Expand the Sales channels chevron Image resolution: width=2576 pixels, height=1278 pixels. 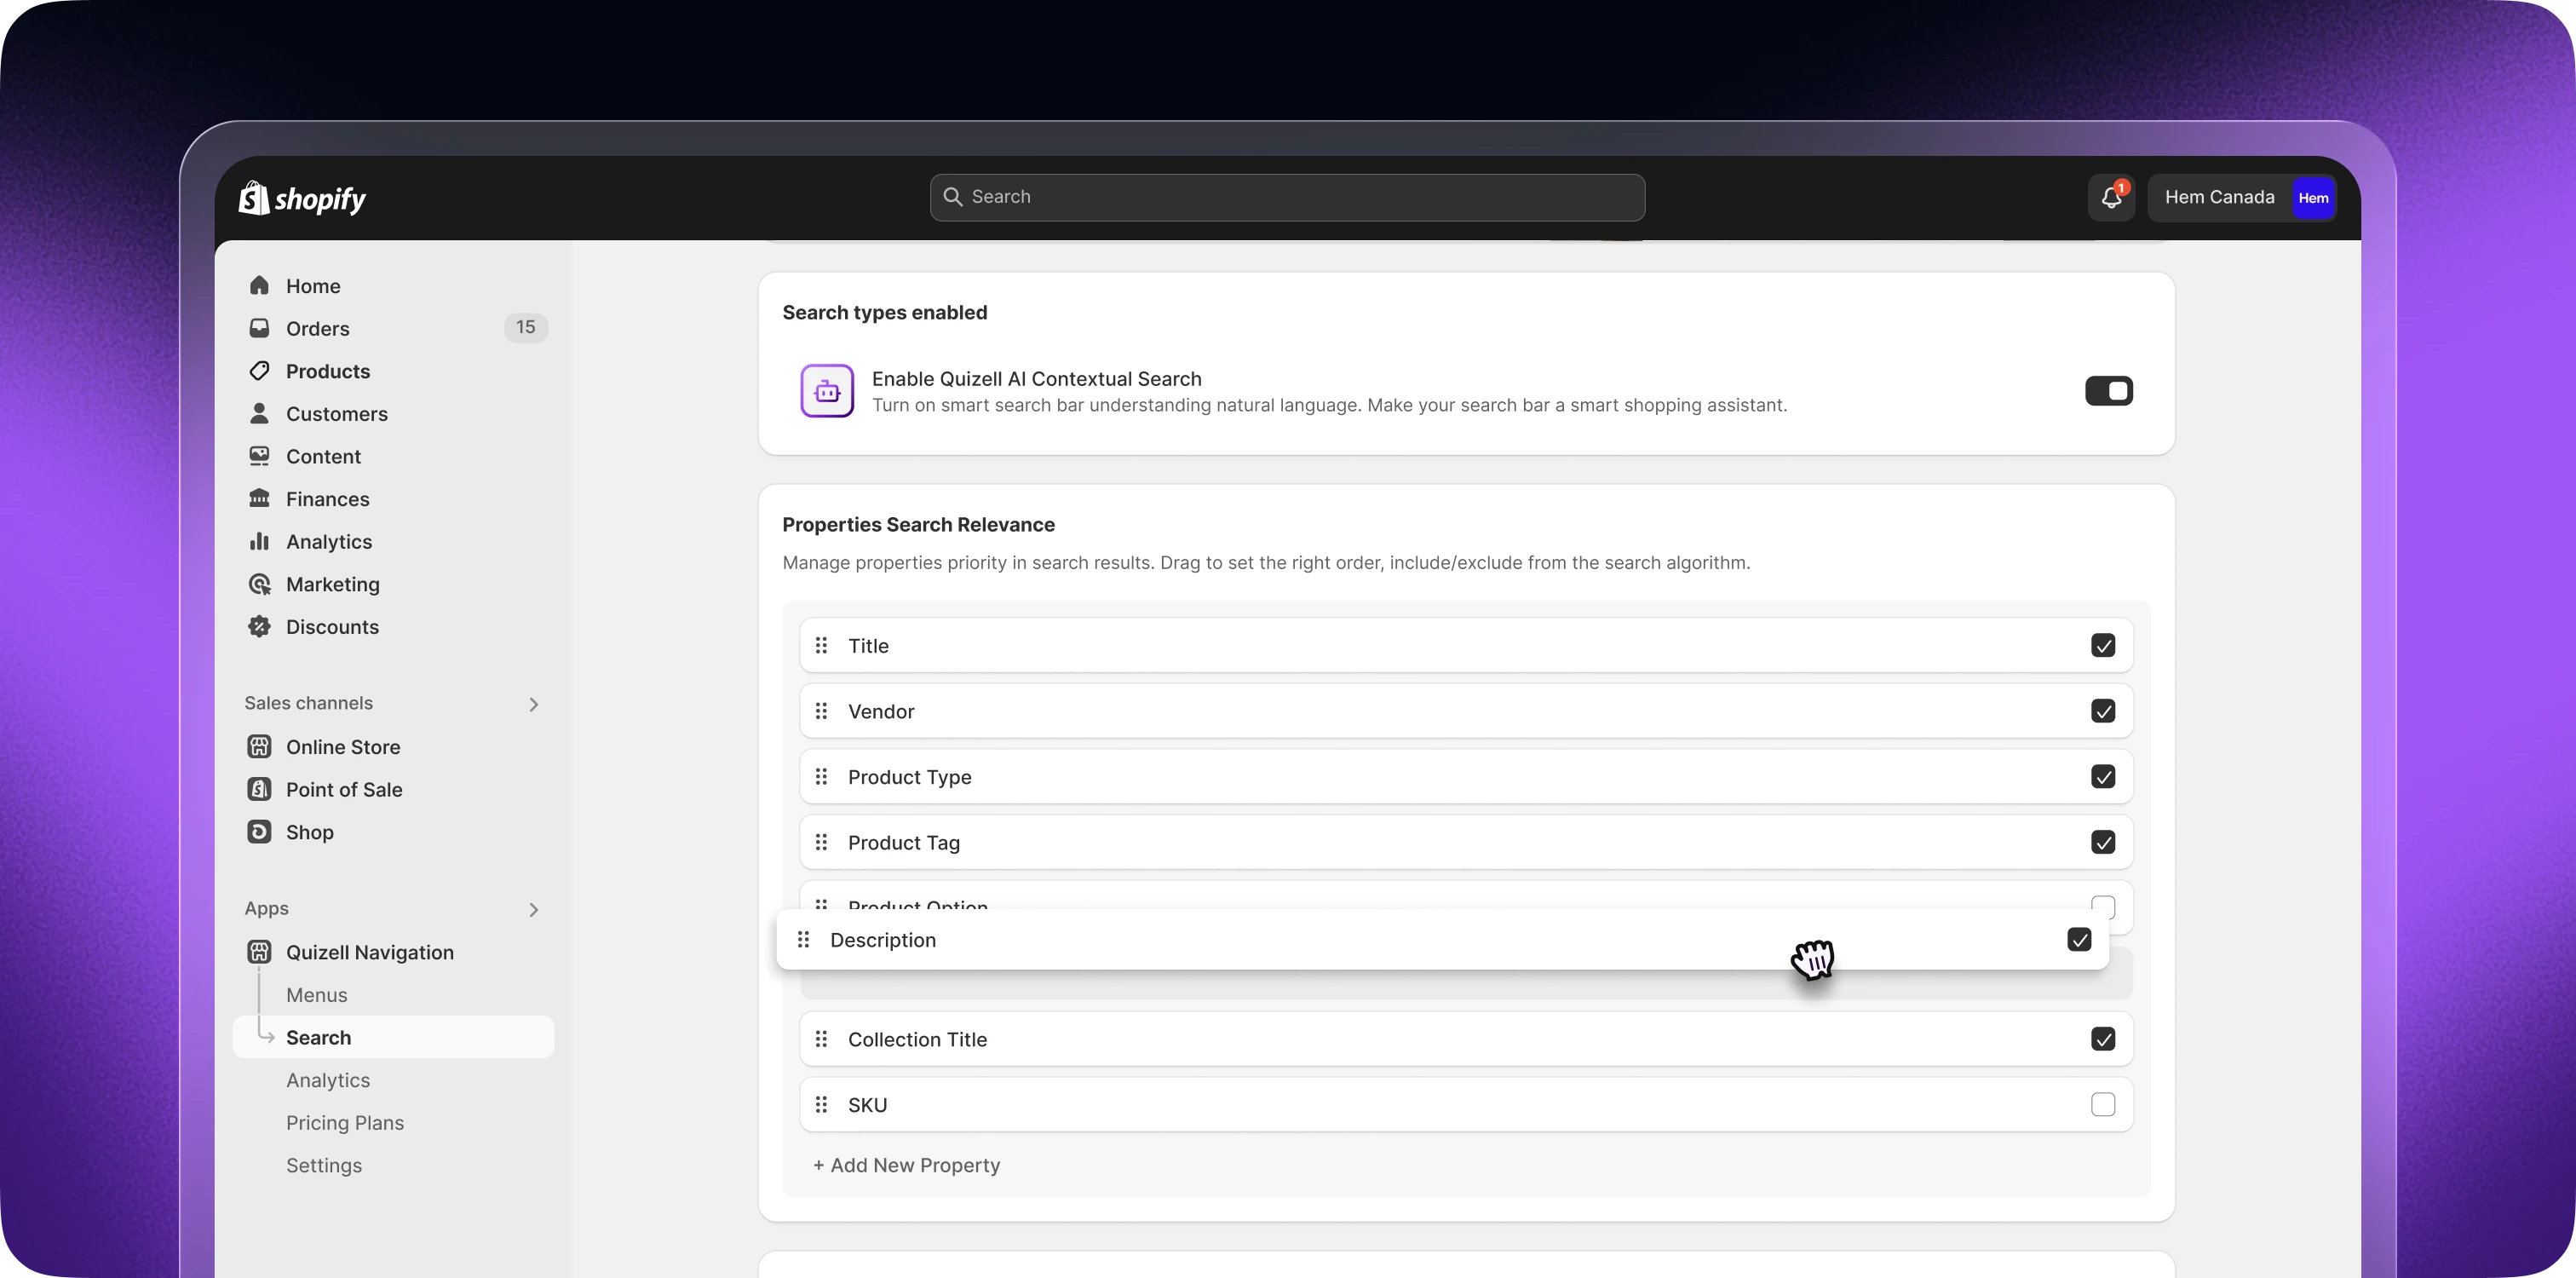tap(533, 704)
